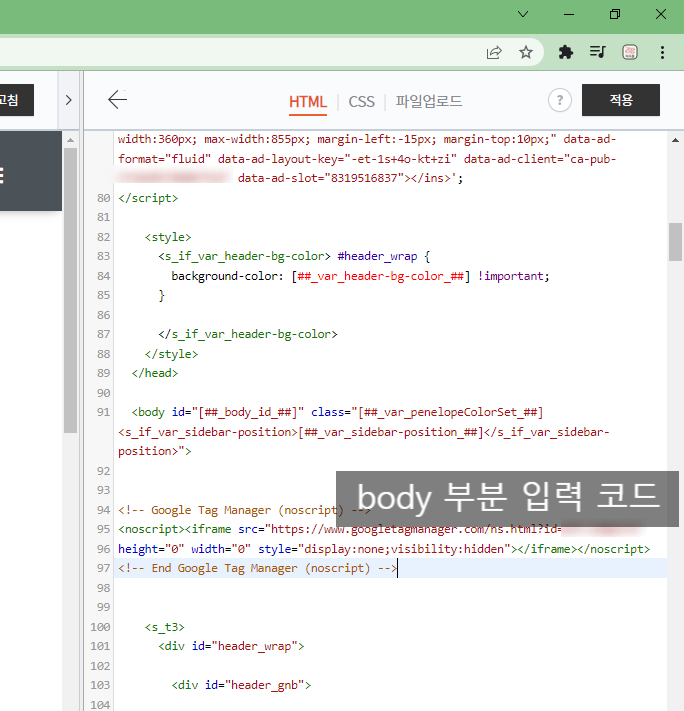Expand the side panel with chevron arrow
Image resolution: width=684 pixels, height=711 pixels.
(x=68, y=100)
